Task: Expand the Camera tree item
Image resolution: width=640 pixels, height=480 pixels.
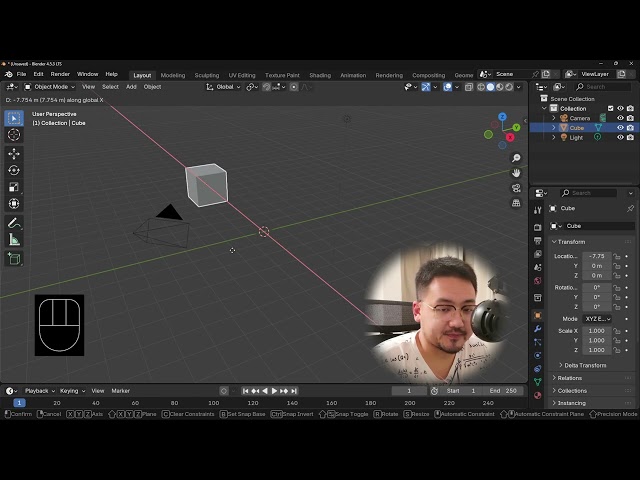Action: [x=554, y=118]
